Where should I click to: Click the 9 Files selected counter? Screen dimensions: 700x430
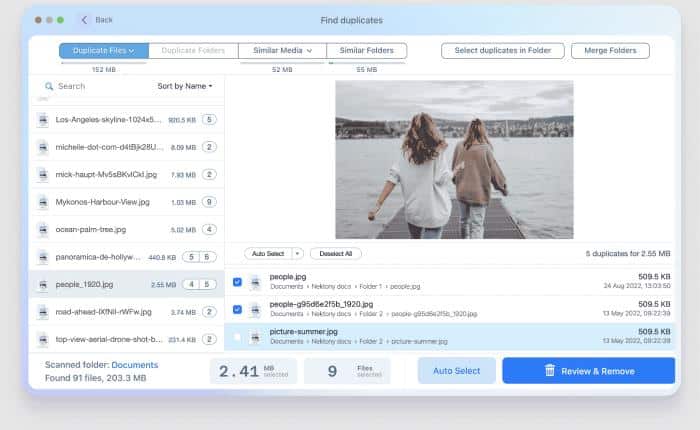click(347, 371)
